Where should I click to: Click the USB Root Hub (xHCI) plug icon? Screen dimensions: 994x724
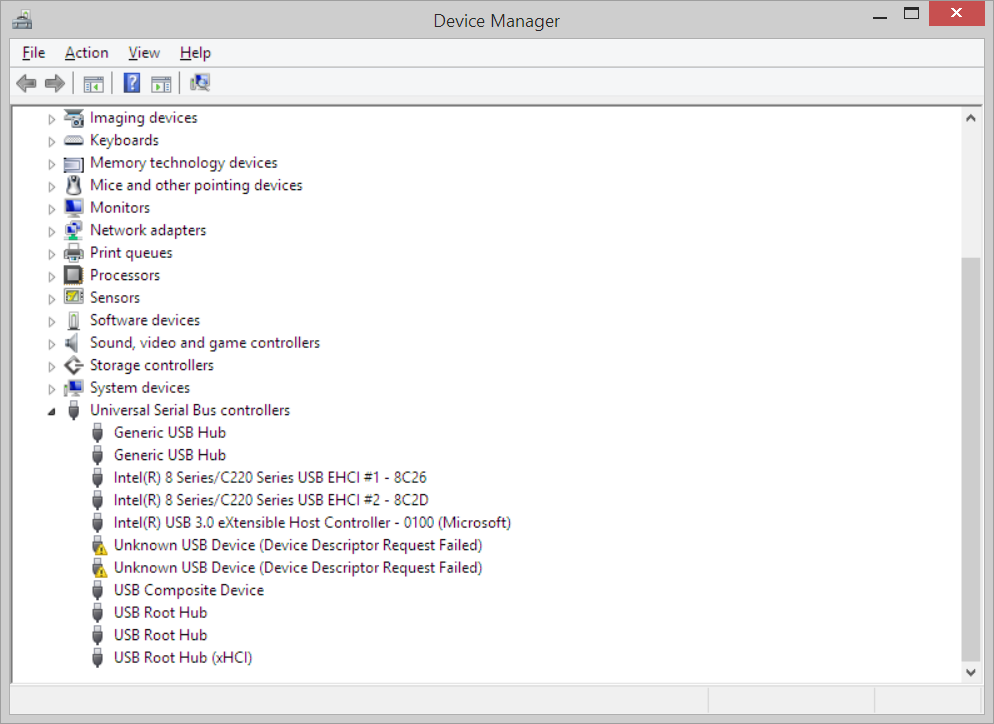click(x=98, y=657)
